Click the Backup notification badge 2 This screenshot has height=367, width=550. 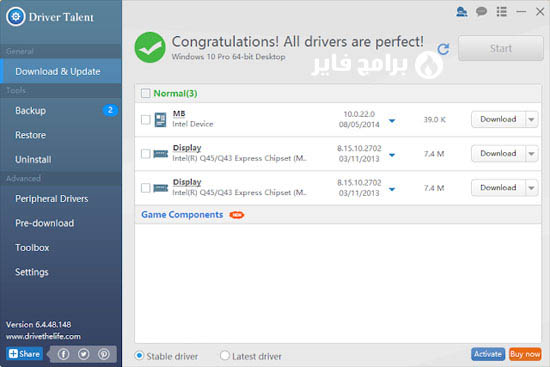pyautogui.click(x=110, y=110)
